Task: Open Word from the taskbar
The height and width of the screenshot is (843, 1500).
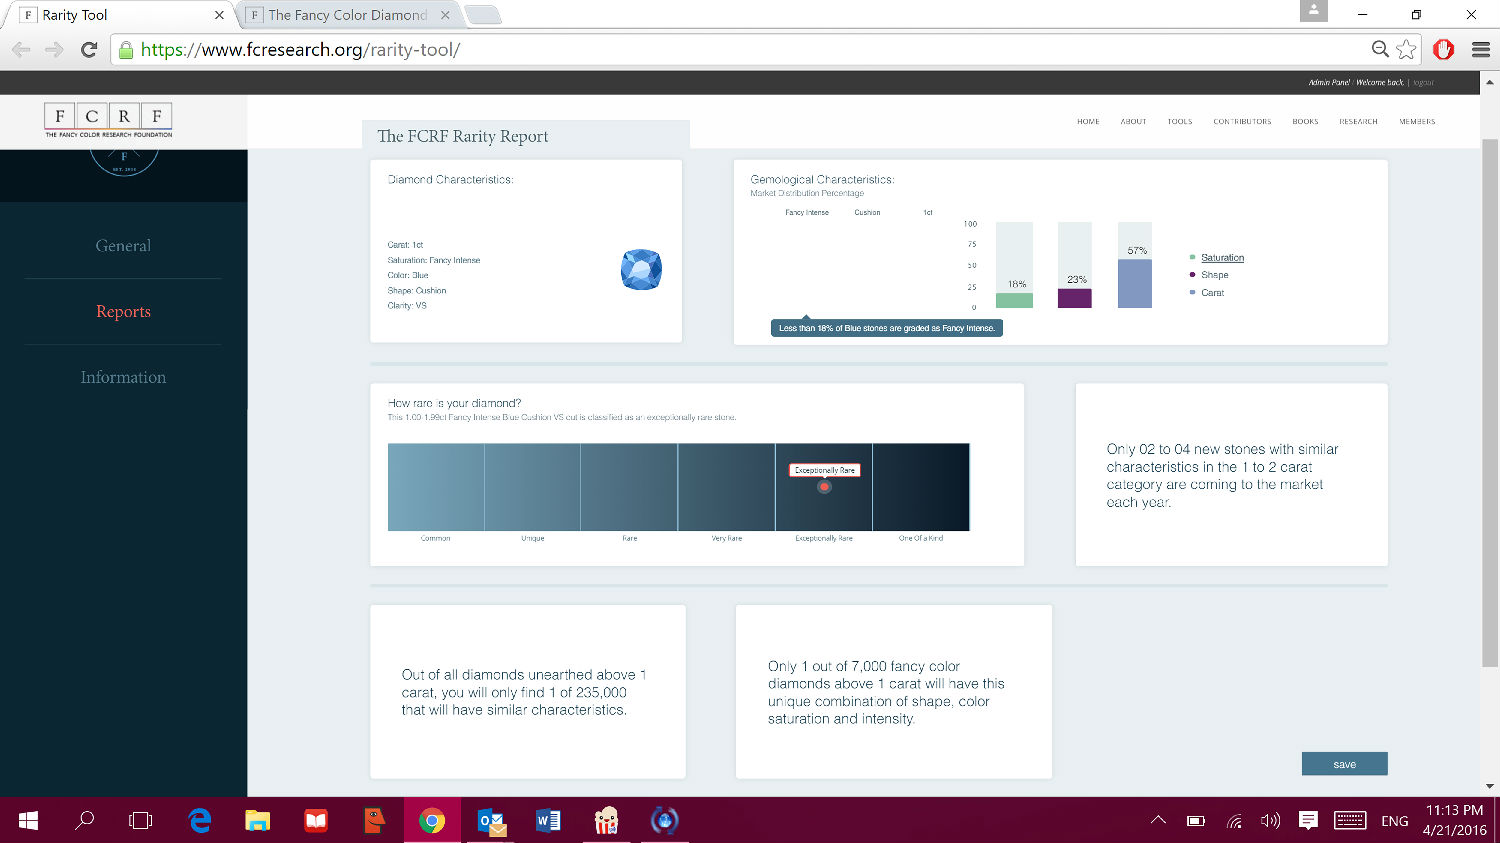Action: [x=548, y=821]
